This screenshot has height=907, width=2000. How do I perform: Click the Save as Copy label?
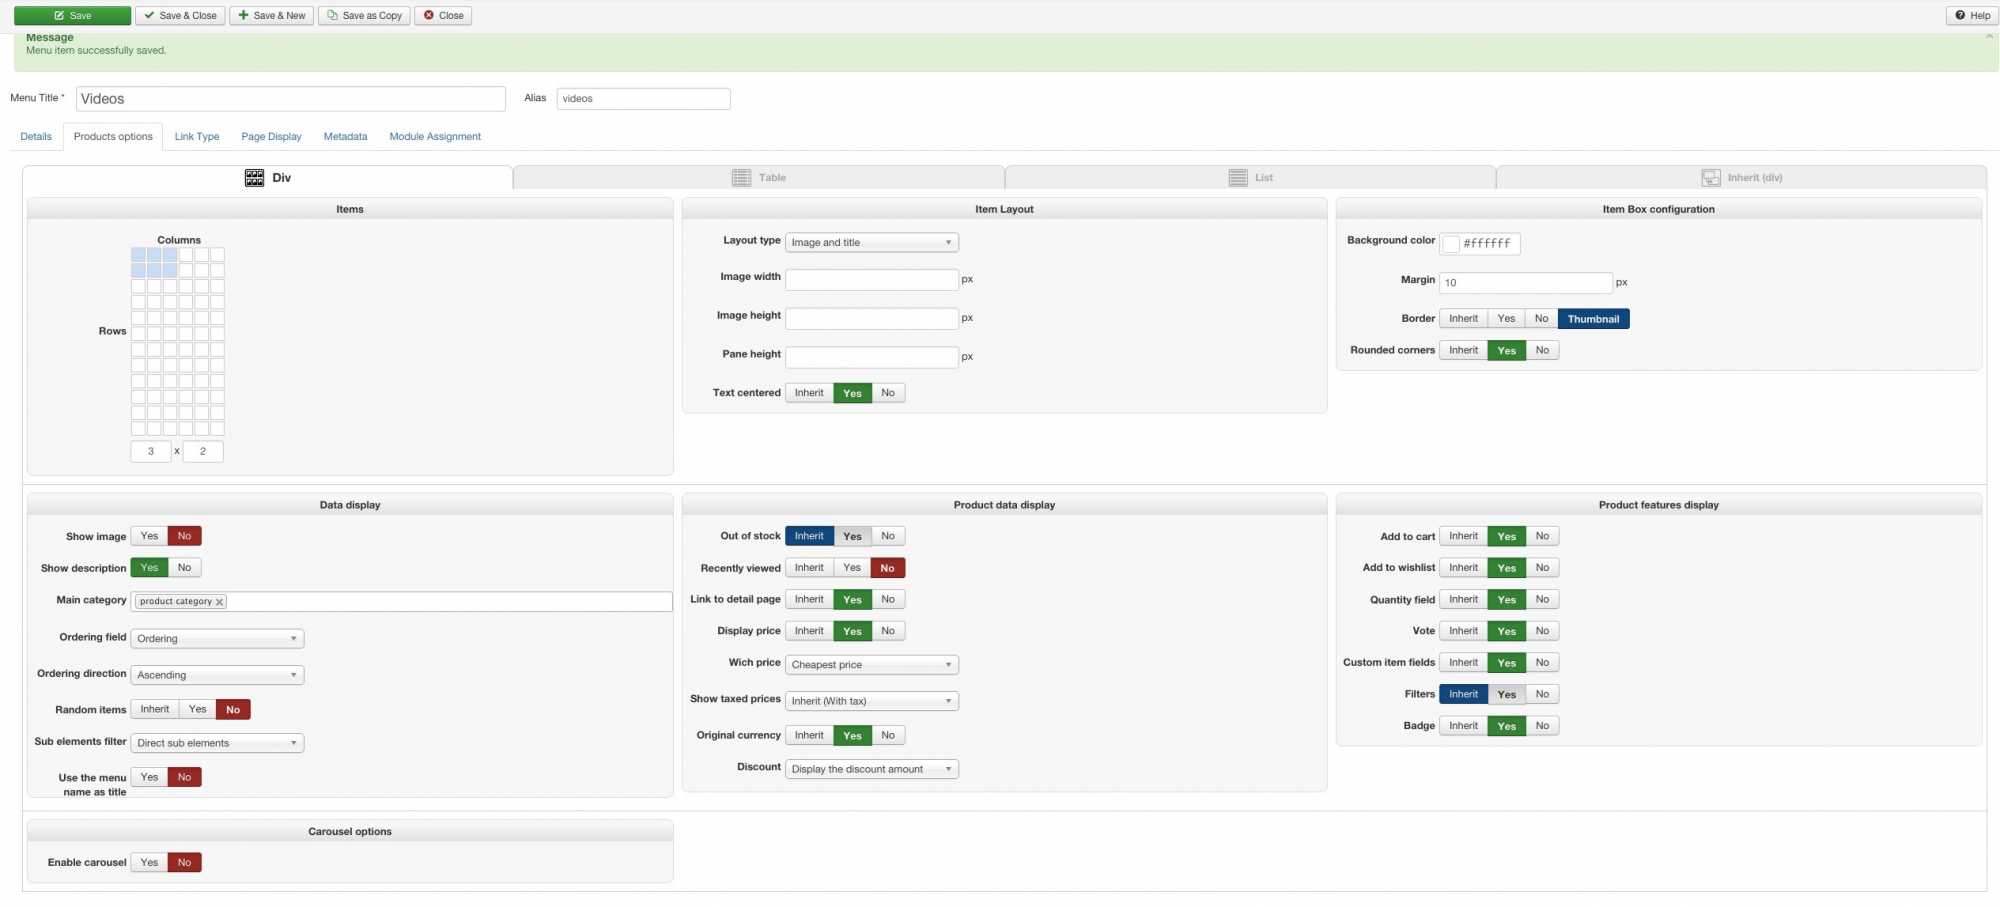coord(372,16)
